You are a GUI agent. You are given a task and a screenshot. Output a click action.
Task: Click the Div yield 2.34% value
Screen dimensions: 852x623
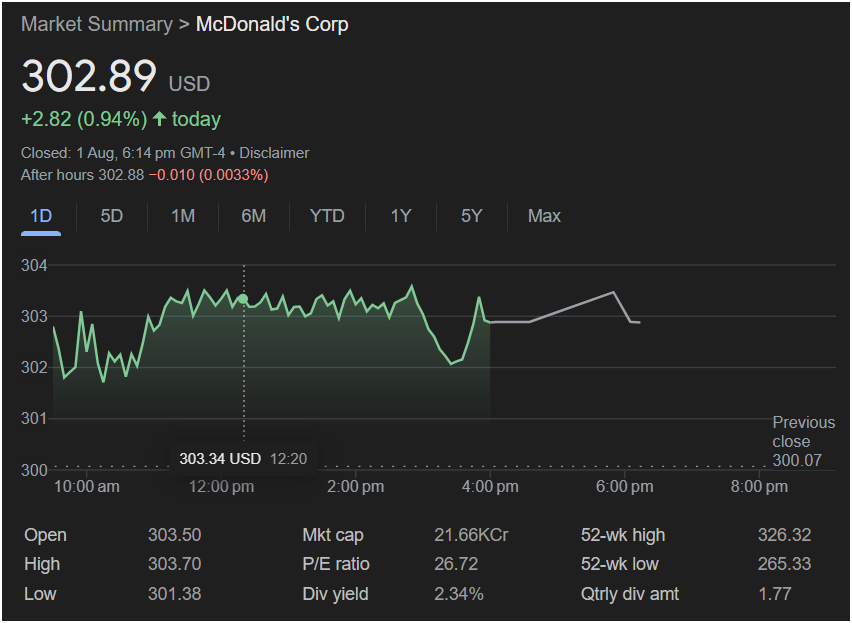459,594
